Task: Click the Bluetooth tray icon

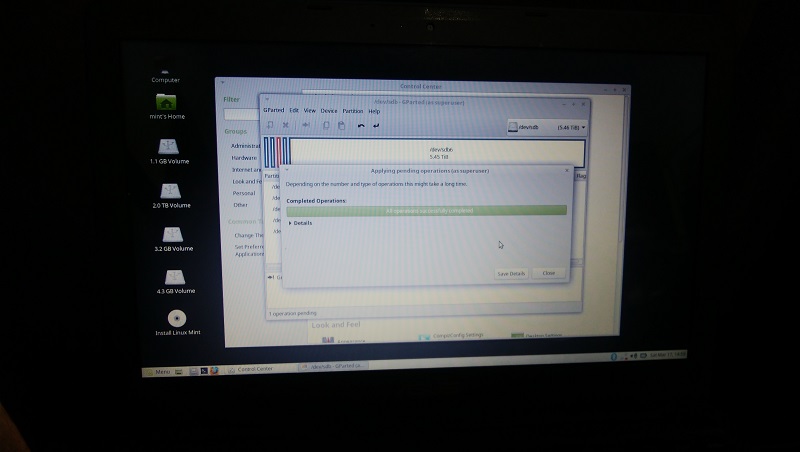Action: point(614,357)
